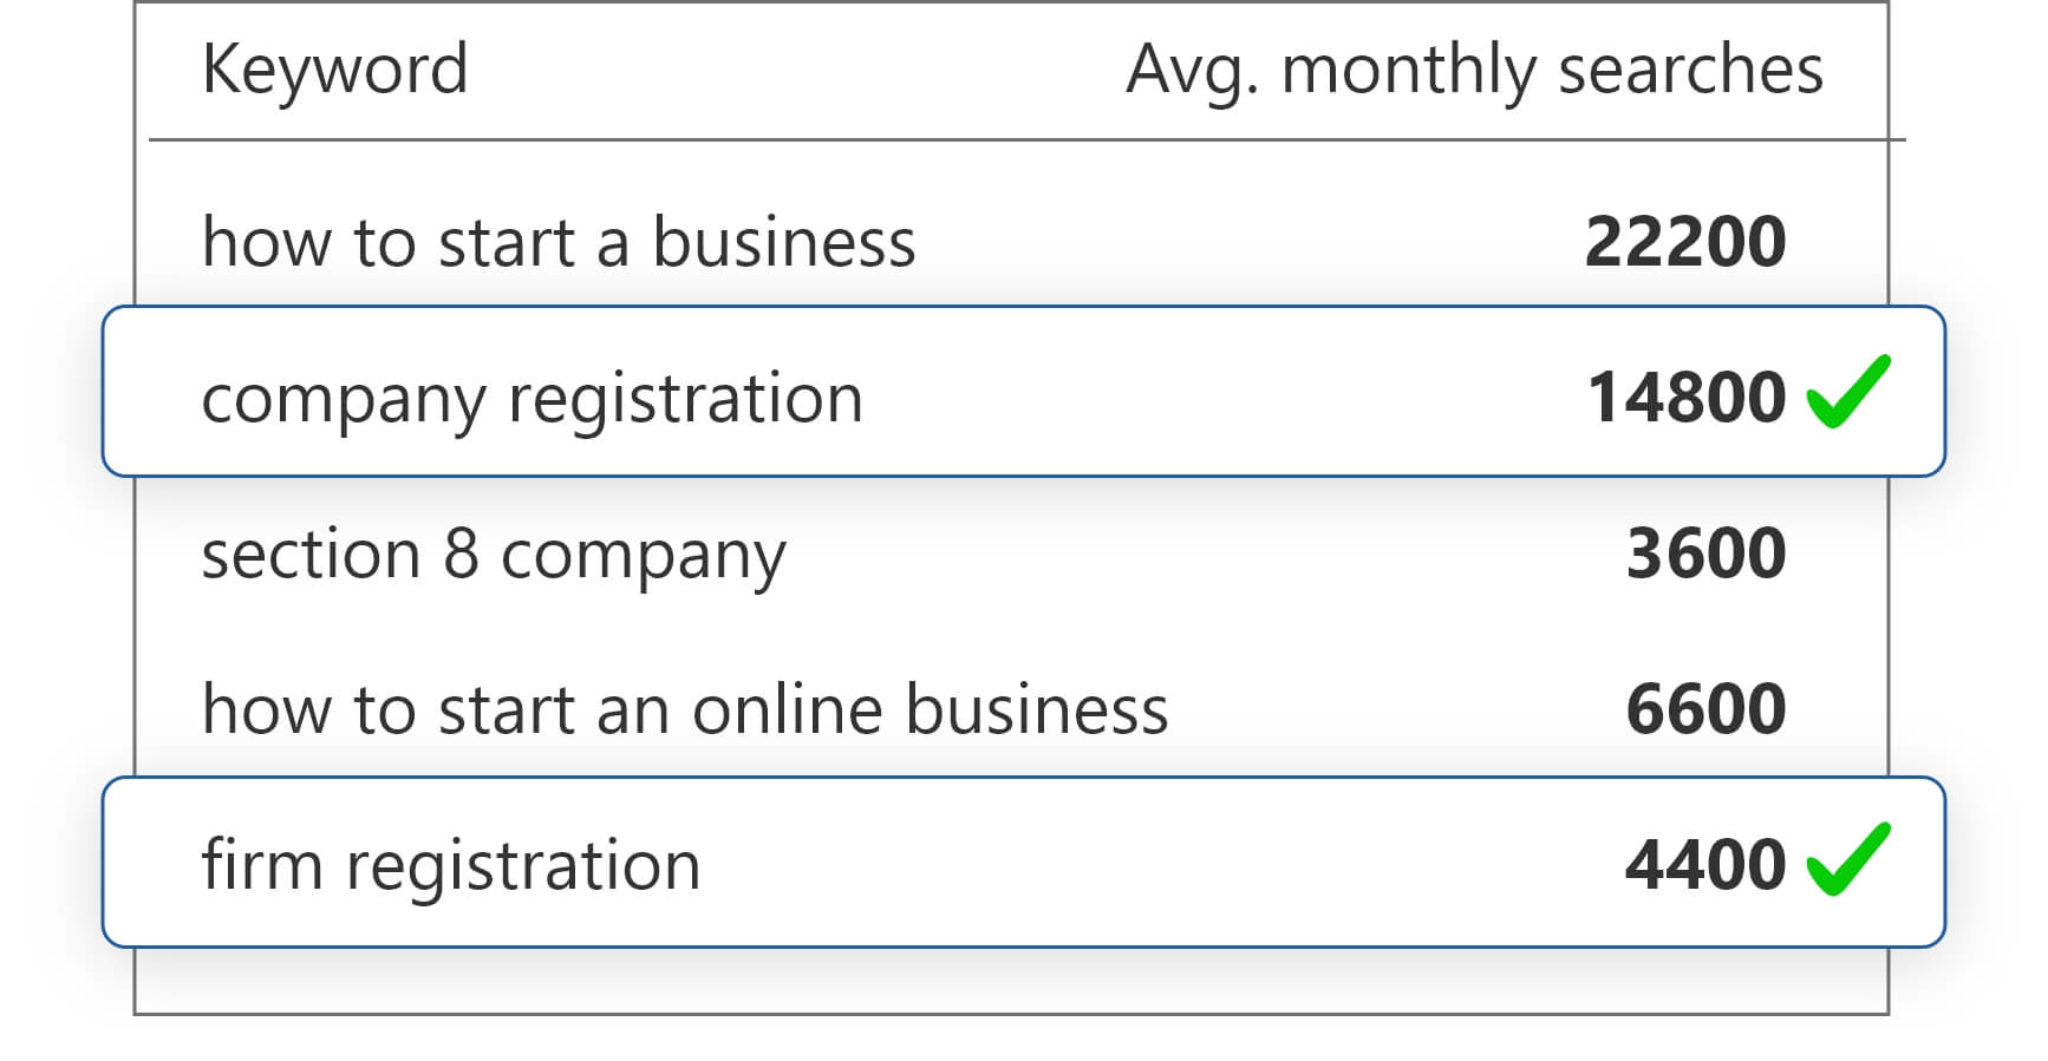Click 'how to start an online business' keyword
The height and width of the screenshot is (1061, 2048).
click(685, 709)
